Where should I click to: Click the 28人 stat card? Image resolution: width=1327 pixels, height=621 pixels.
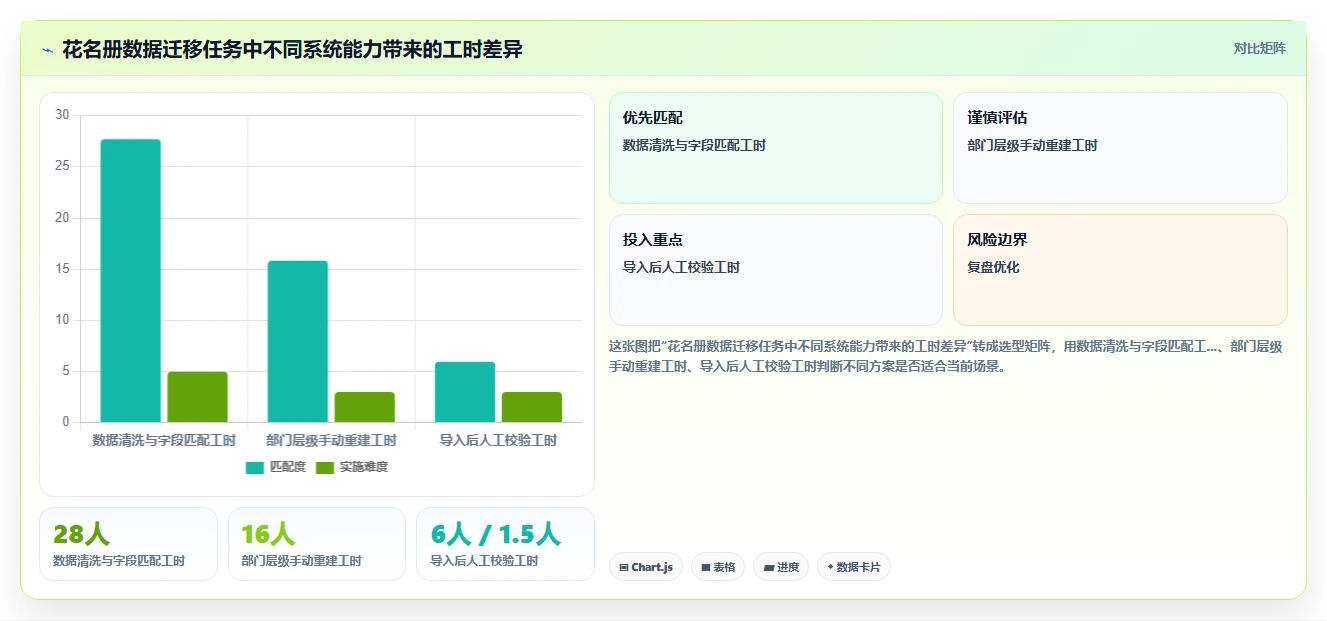(128, 544)
